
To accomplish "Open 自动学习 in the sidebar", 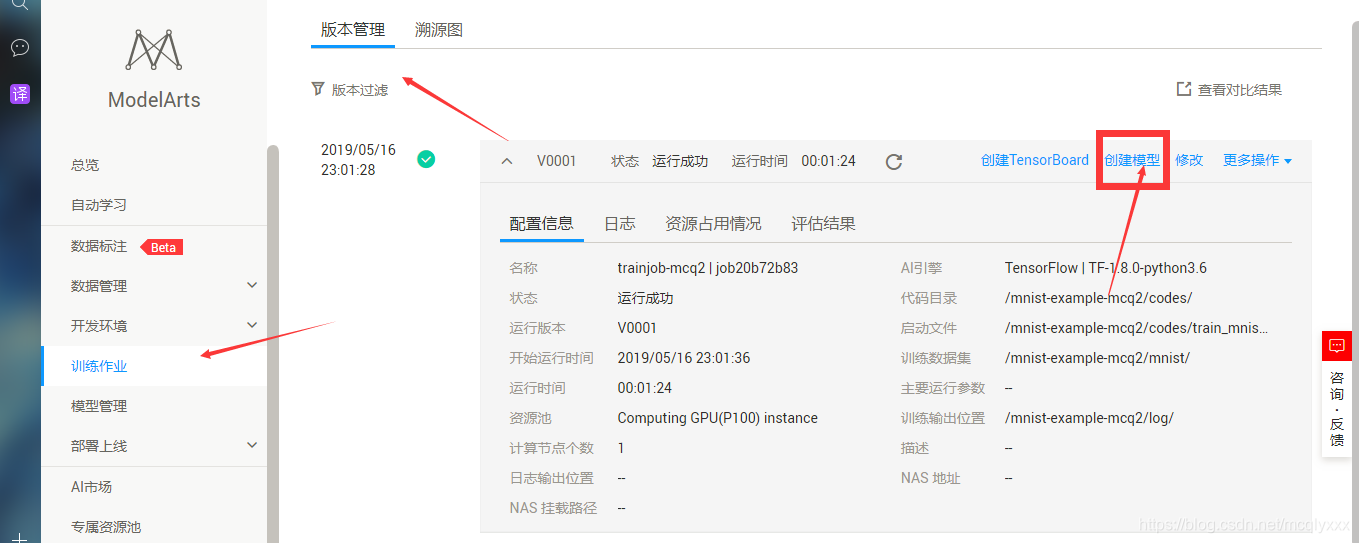I will coord(99,205).
